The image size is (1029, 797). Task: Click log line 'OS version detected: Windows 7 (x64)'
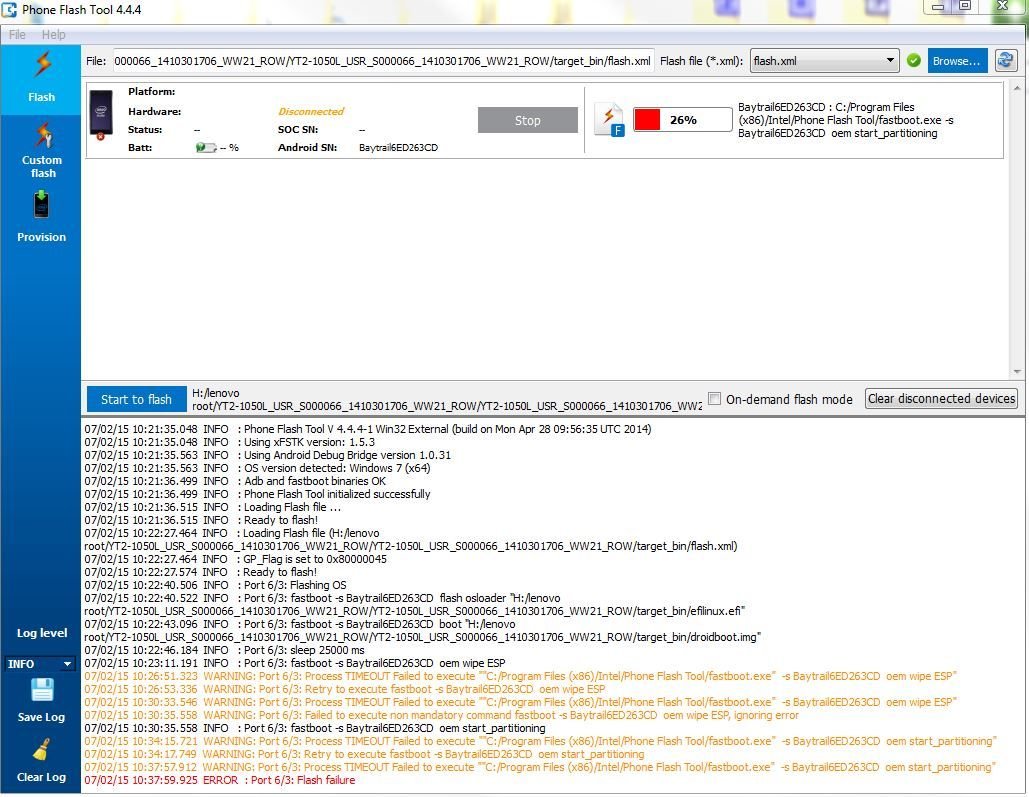(x=257, y=468)
